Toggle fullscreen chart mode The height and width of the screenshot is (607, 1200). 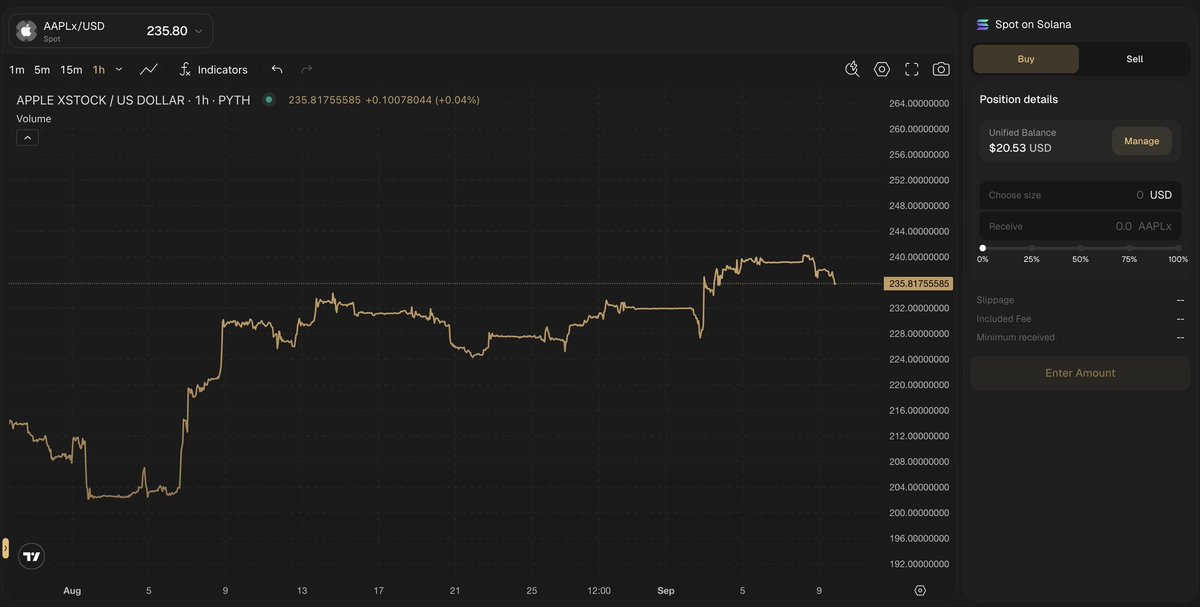911,69
